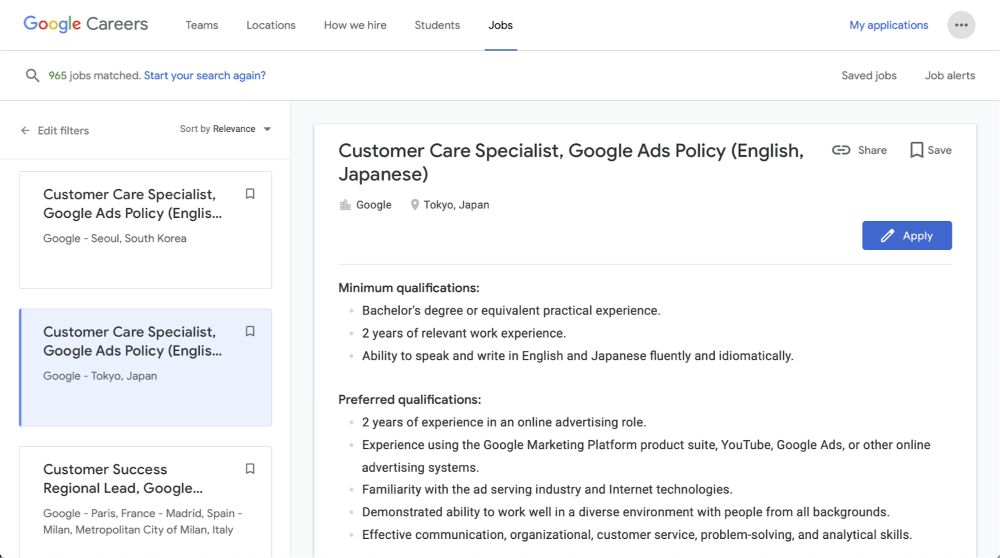Click the search magnifier icon
Image resolution: width=1000 pixels, height=558 pixels.
(32, 75)
